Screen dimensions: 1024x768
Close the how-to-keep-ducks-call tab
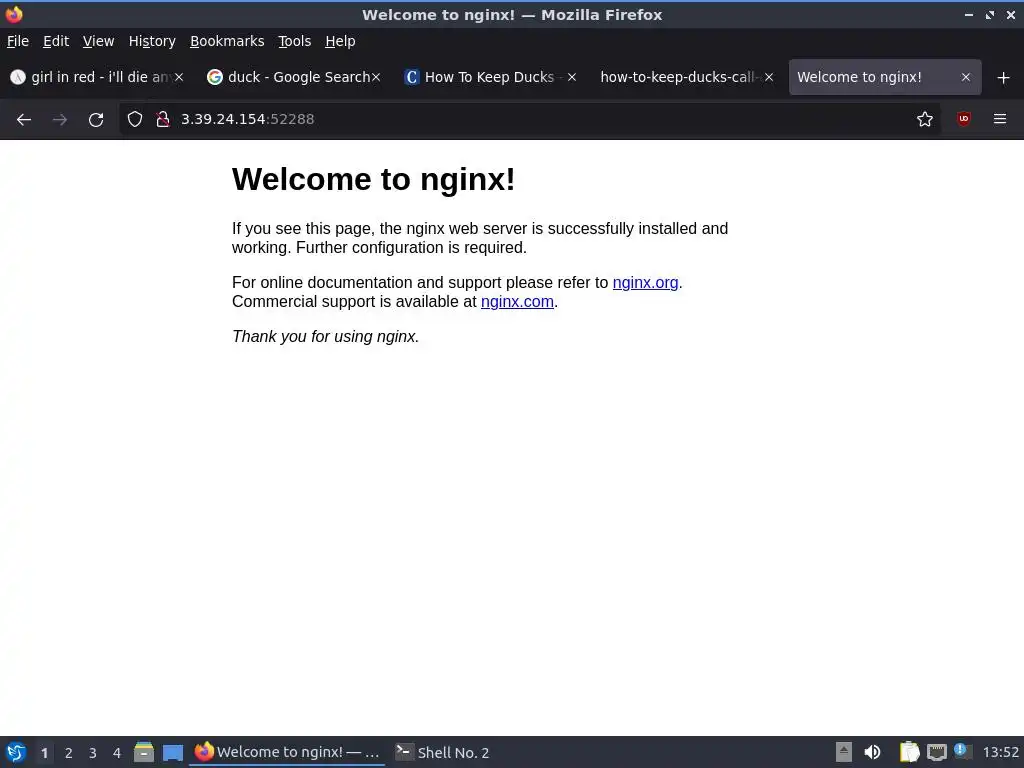pyautogui.click(x=769, y=77)
